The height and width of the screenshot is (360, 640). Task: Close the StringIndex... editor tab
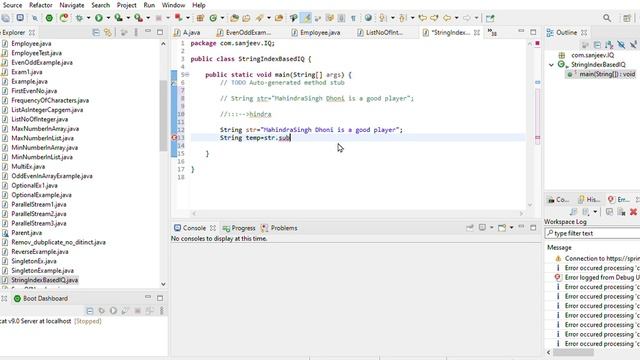tap(477, 32)
